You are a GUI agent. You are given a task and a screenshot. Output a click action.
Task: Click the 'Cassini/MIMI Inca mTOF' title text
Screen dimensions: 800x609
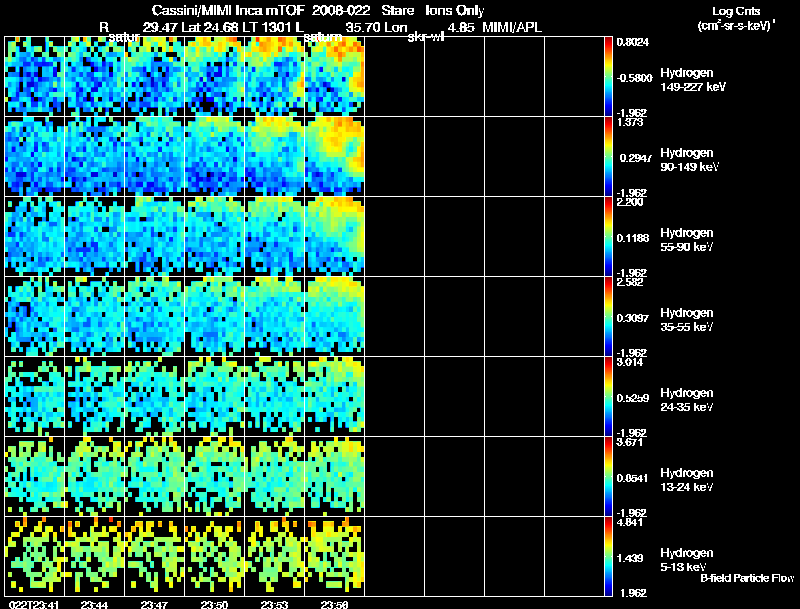[x=228, y=10]
